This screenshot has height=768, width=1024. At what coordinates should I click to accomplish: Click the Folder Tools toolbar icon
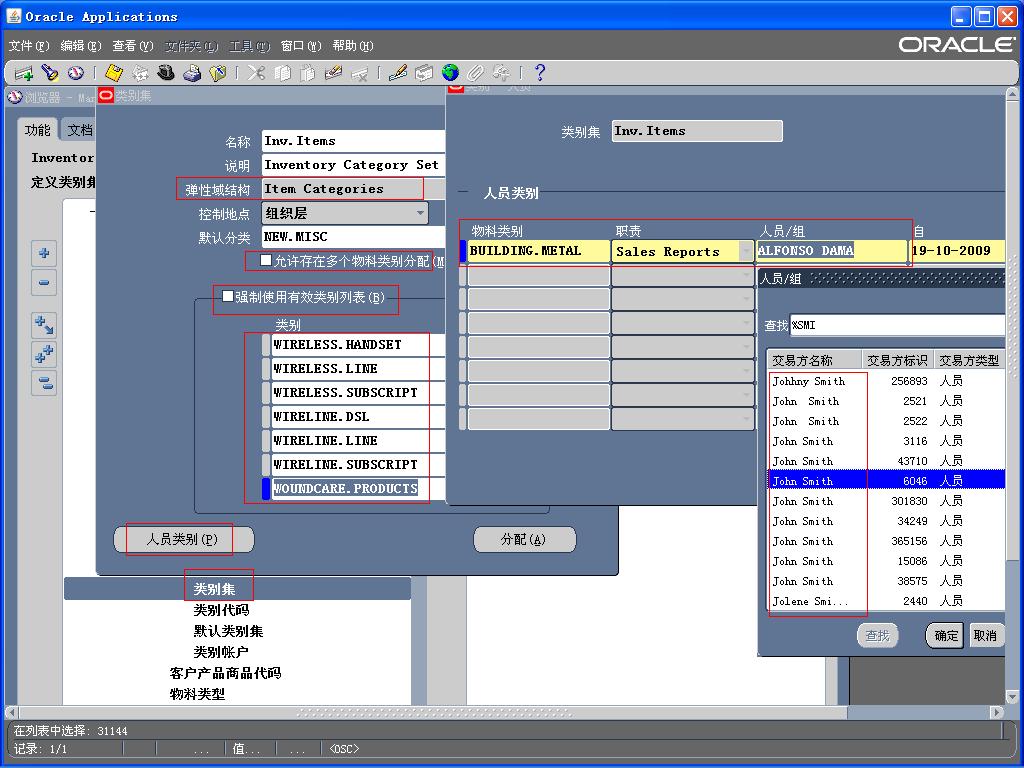(502, 72)
